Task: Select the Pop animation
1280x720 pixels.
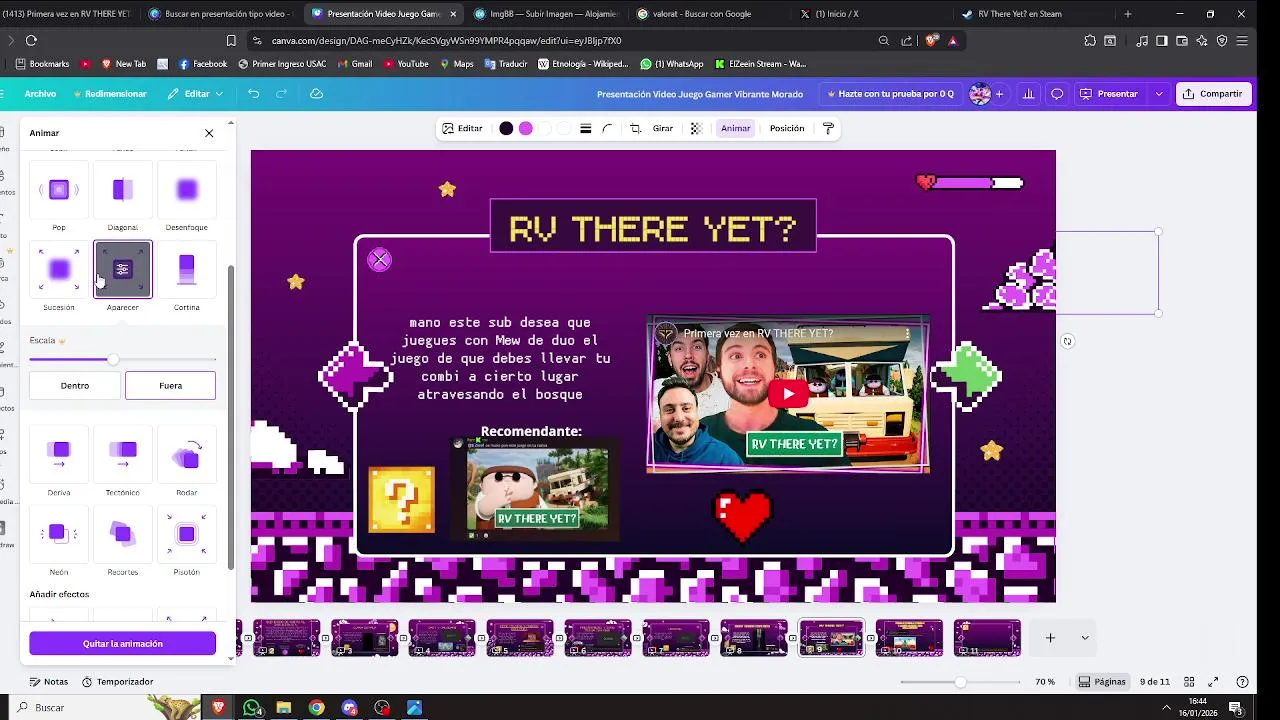Action: [x=59, y=190]
